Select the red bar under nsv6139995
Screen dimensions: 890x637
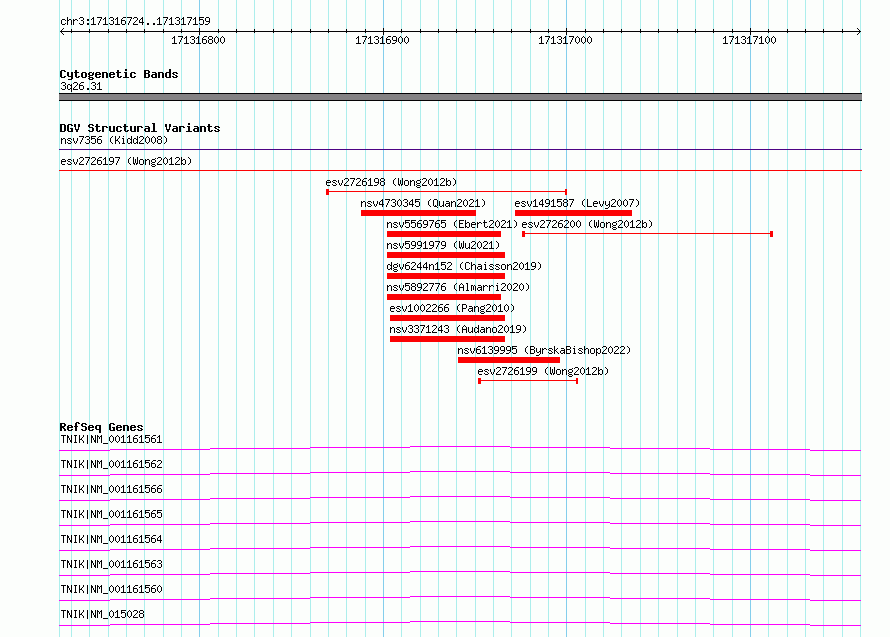tap(509, 360)
